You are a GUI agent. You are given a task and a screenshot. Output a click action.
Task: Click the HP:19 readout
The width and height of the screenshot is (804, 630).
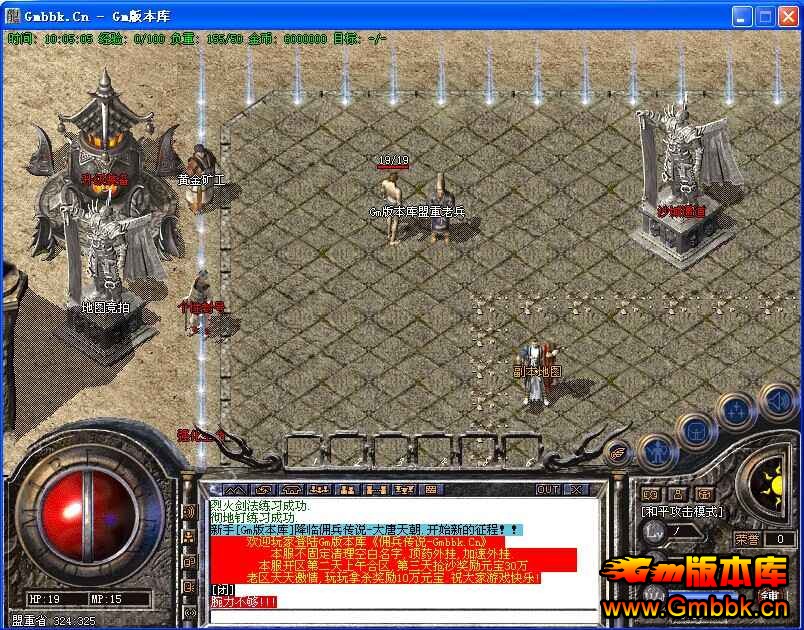(x=45, y=599)
